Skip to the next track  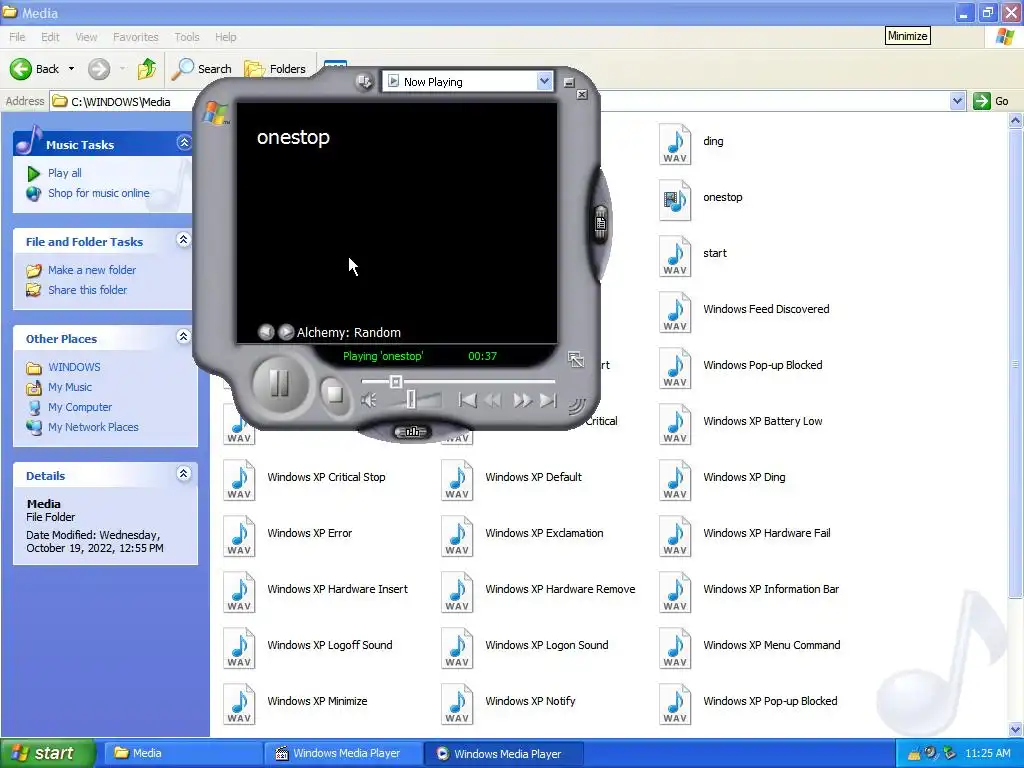point(549,400)
